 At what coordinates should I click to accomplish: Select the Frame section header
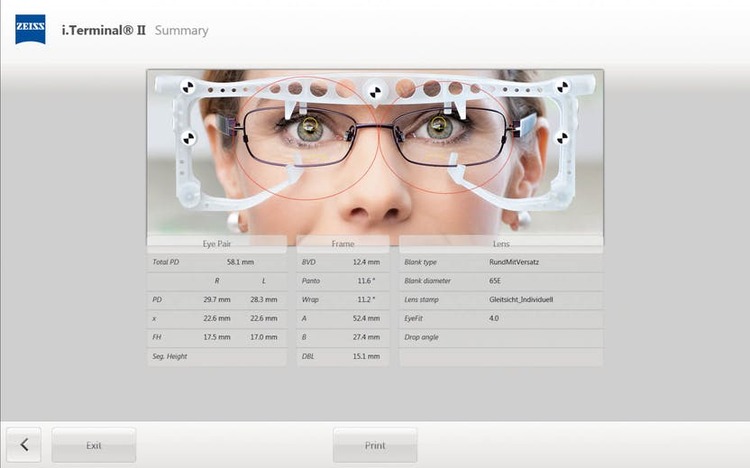[x=342, y=243]
